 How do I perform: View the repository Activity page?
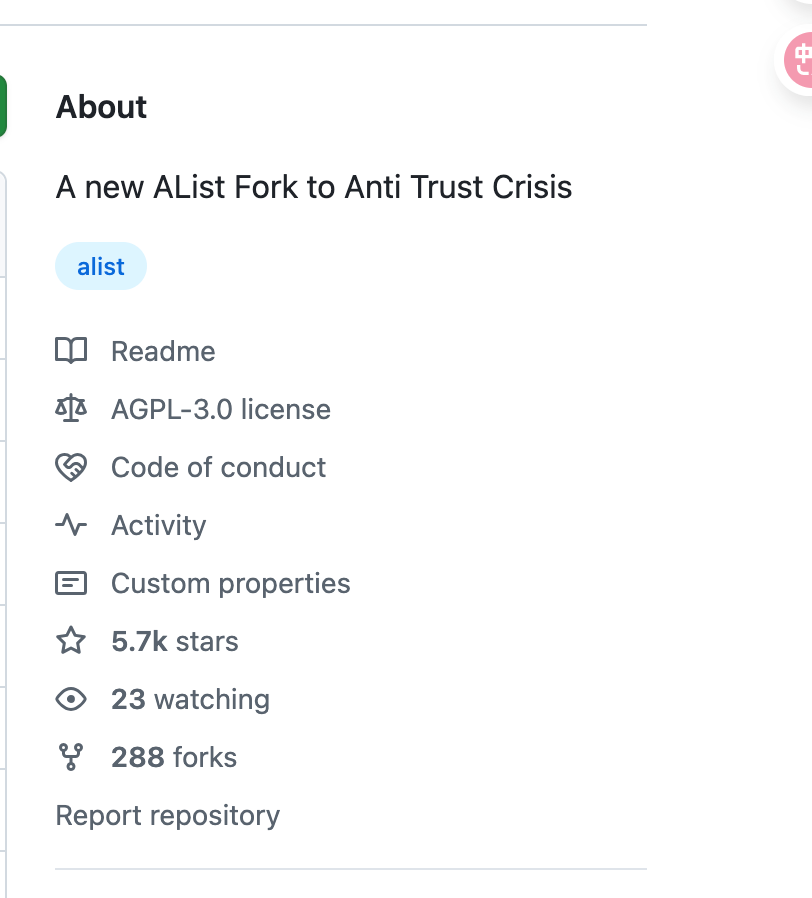(158, 525)
